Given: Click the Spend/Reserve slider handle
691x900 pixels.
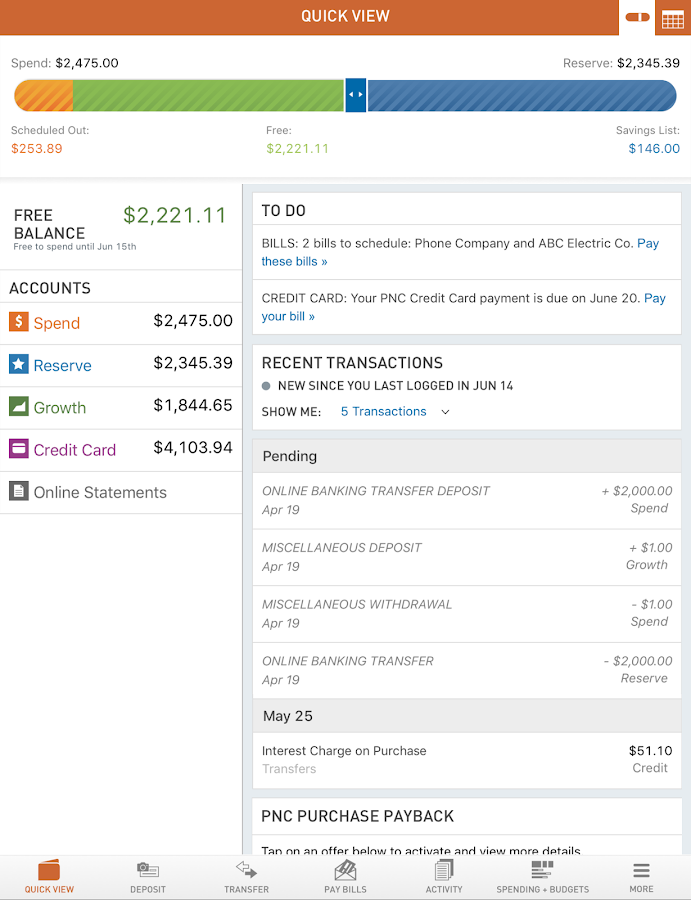Looking at the screenshot, I should [355, 96].
